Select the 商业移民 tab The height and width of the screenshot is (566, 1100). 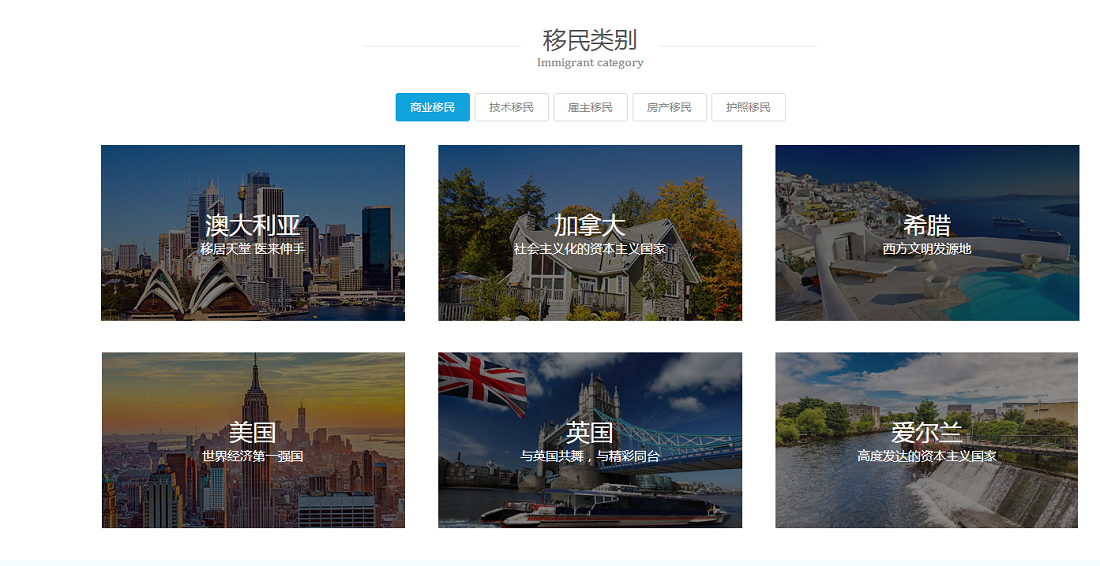coord(432,107)
